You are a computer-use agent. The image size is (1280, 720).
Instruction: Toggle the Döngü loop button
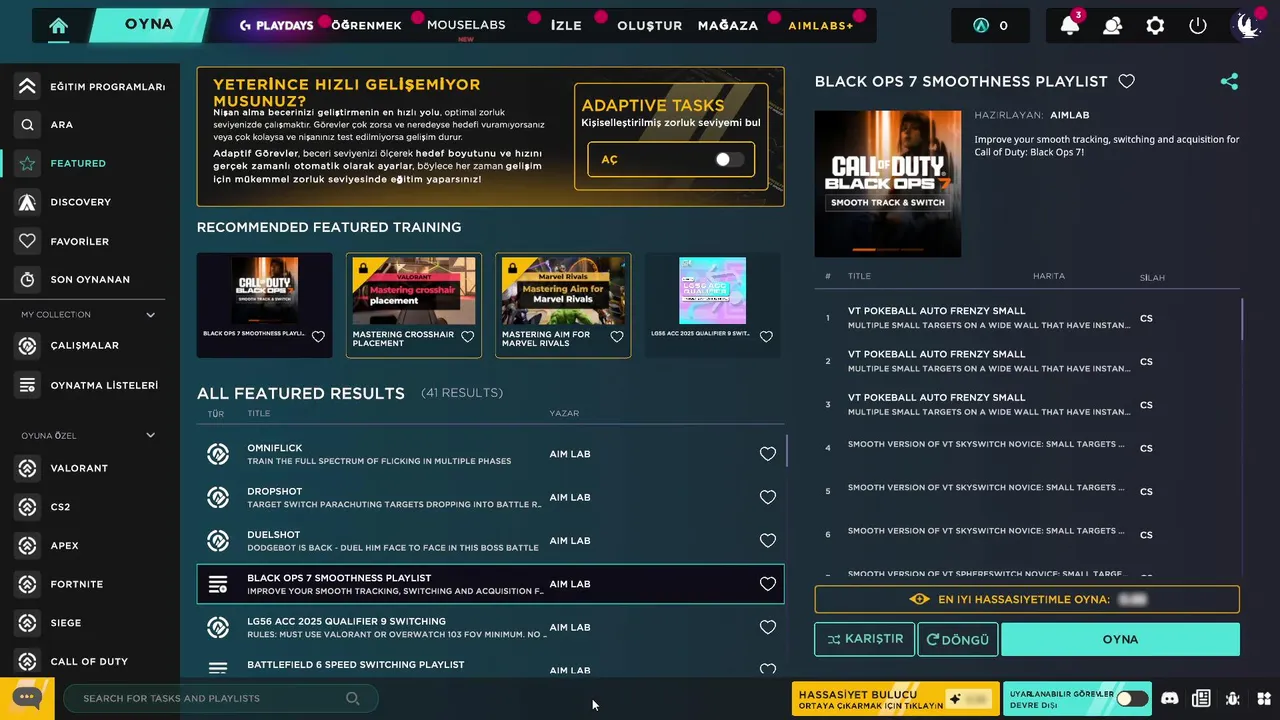coord(957,639)
